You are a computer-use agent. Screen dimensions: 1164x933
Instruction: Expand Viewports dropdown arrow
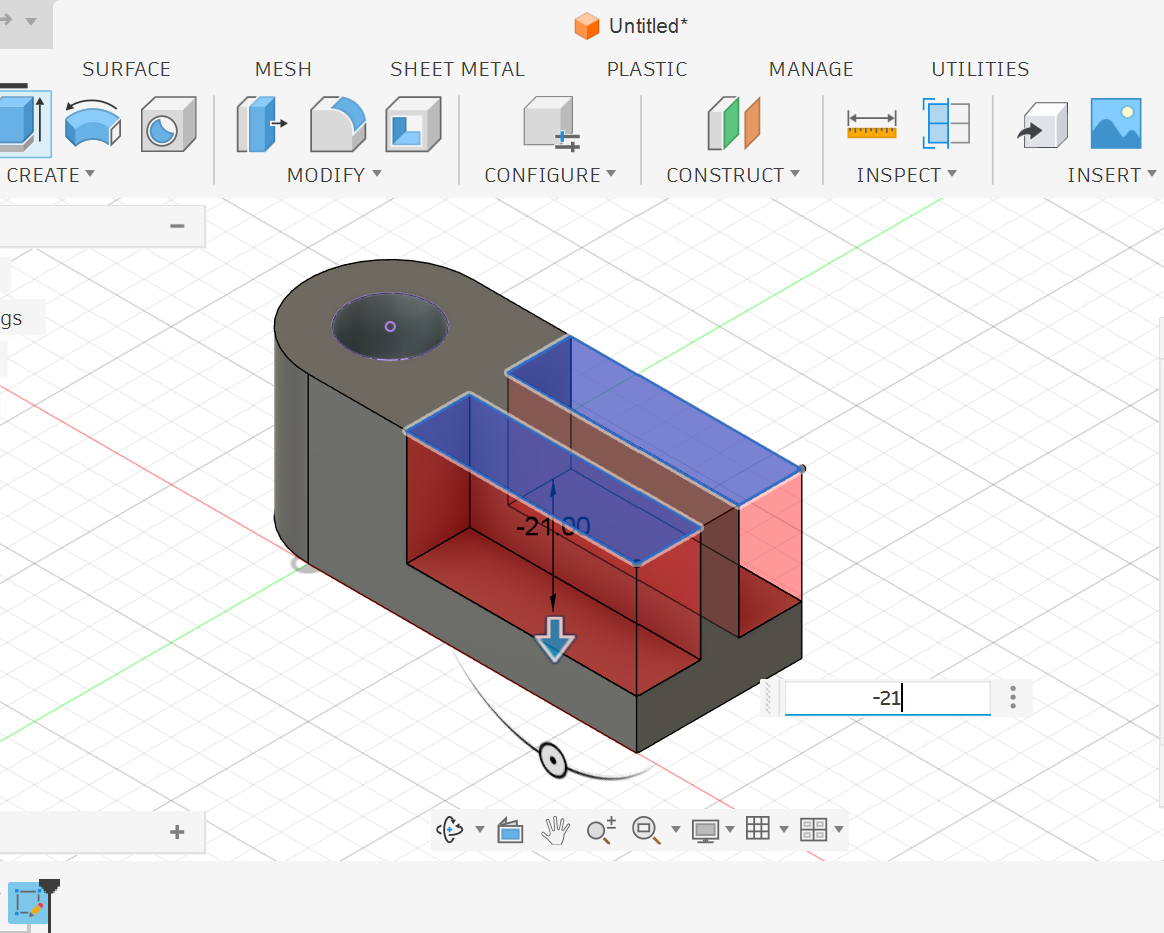point(839,830)
